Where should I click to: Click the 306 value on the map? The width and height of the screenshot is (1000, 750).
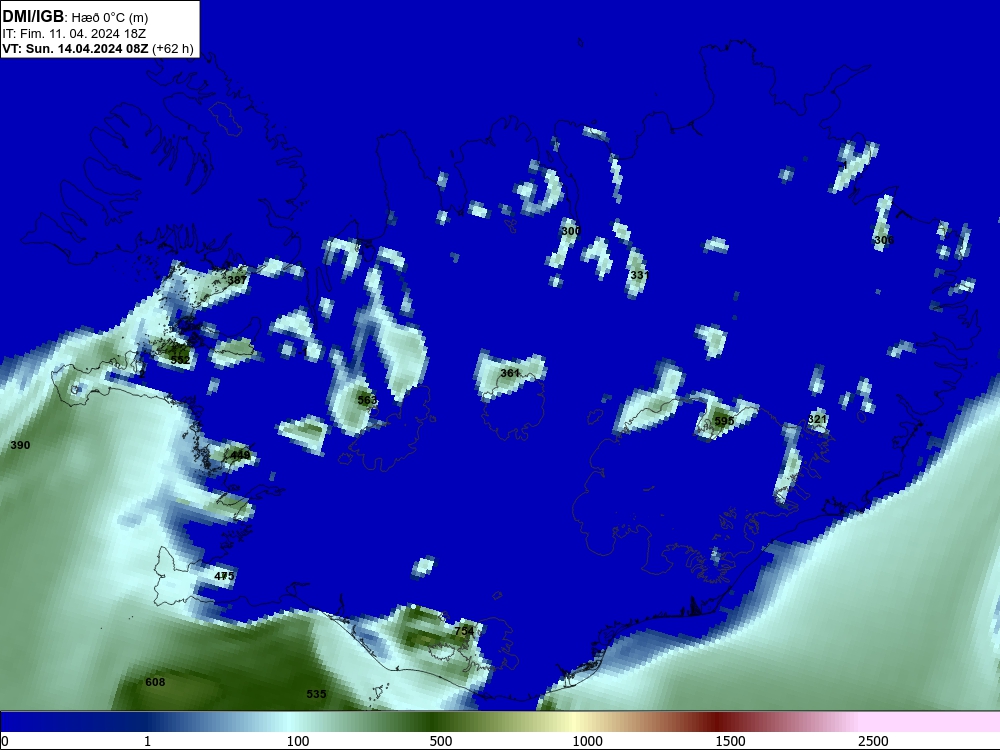[x=883, y=240]
